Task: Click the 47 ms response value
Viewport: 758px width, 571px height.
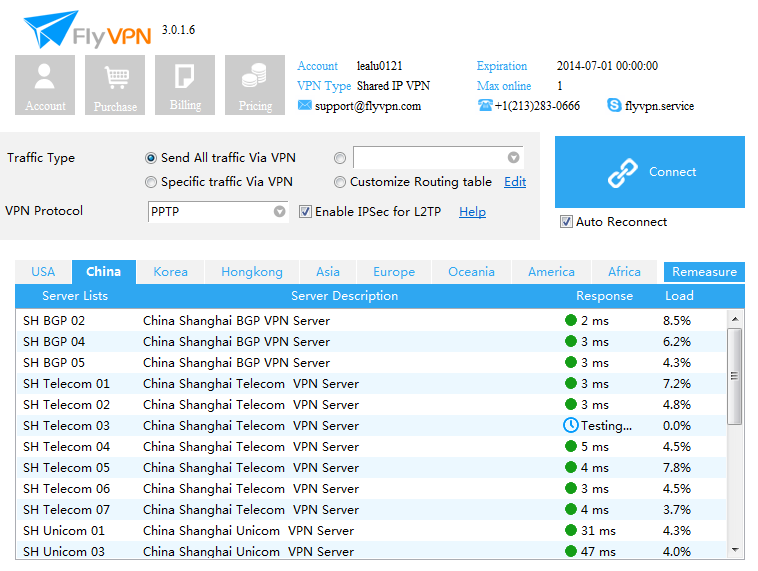Action: 598,551
